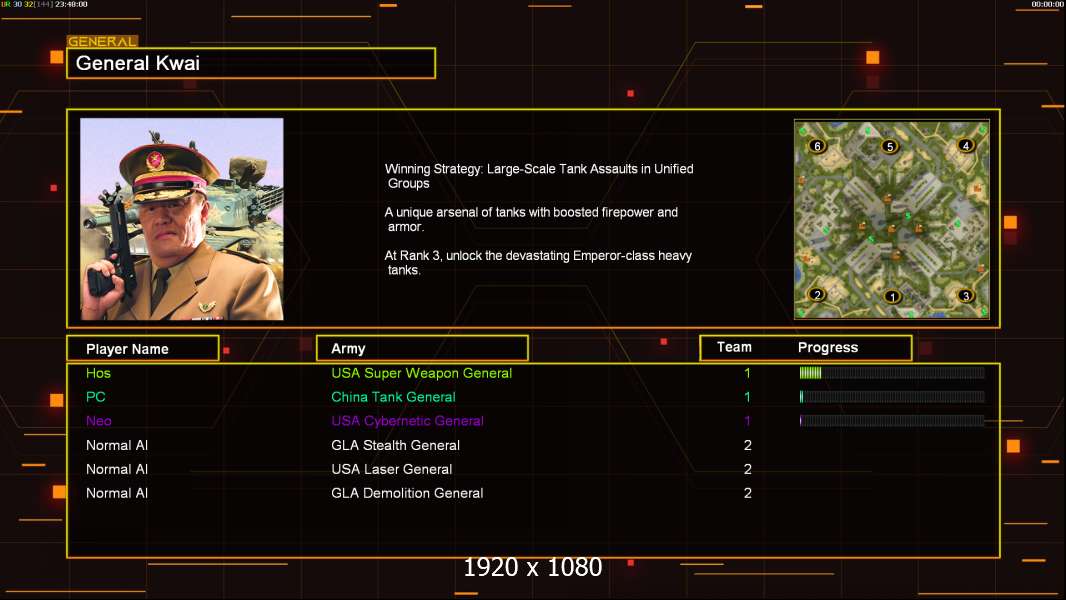Screen dimensions: 1066x600
Task: Click player name Neo
Action: [x=99, y=421]
